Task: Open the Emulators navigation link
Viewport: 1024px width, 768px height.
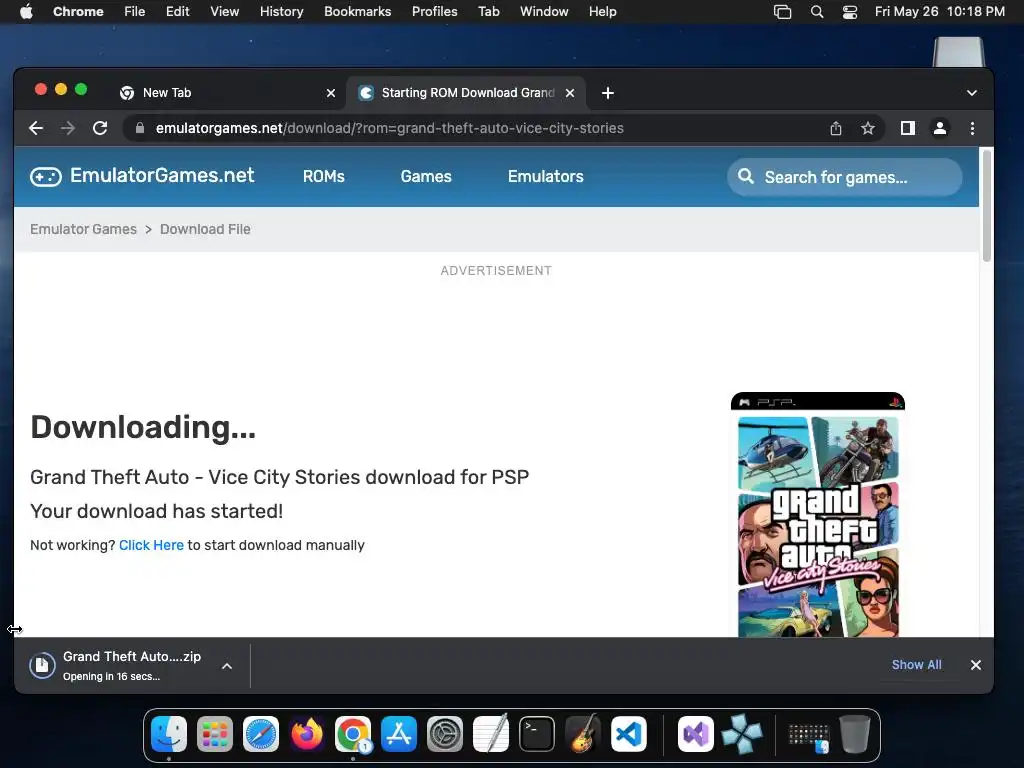Action: pyautogui.click(x=545, y=176)
